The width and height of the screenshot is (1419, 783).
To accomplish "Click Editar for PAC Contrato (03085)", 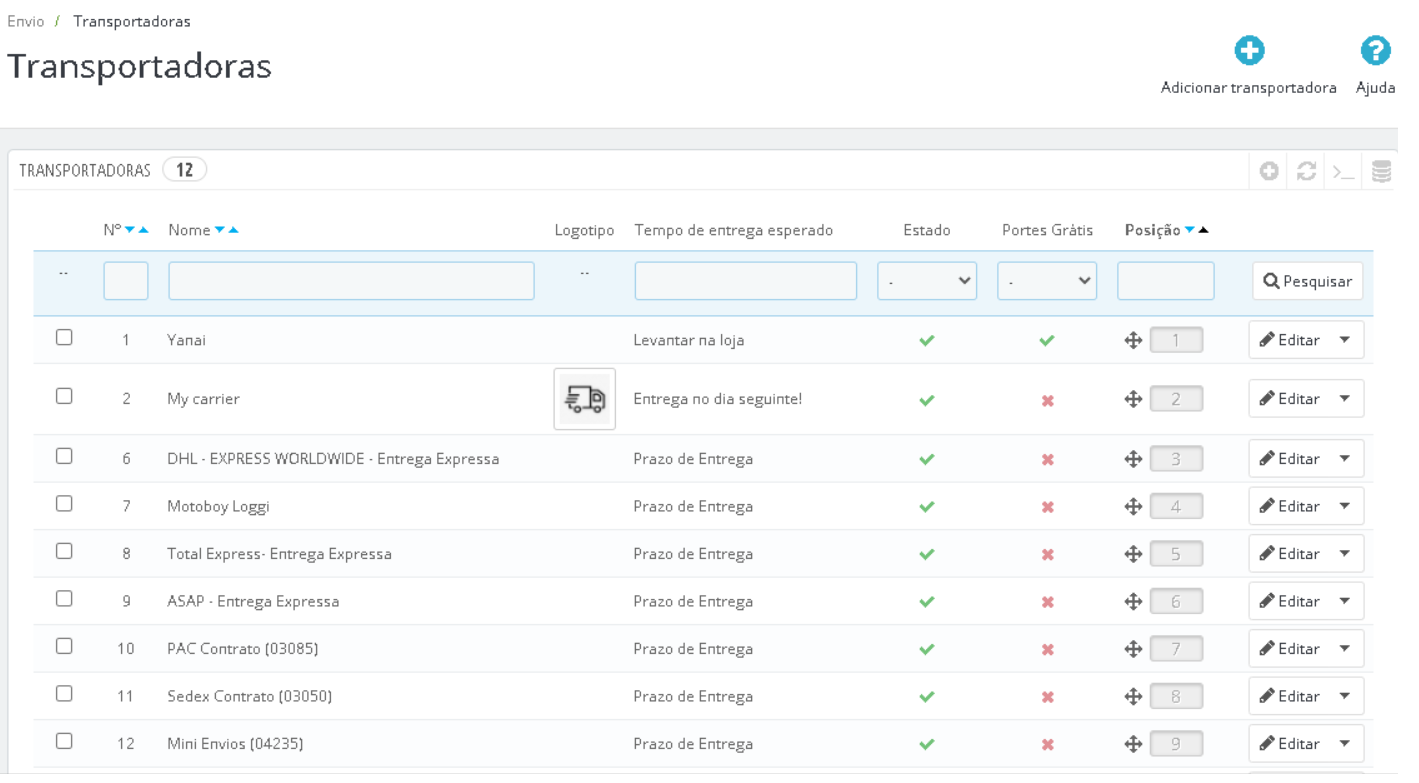I will [1290, 649].
